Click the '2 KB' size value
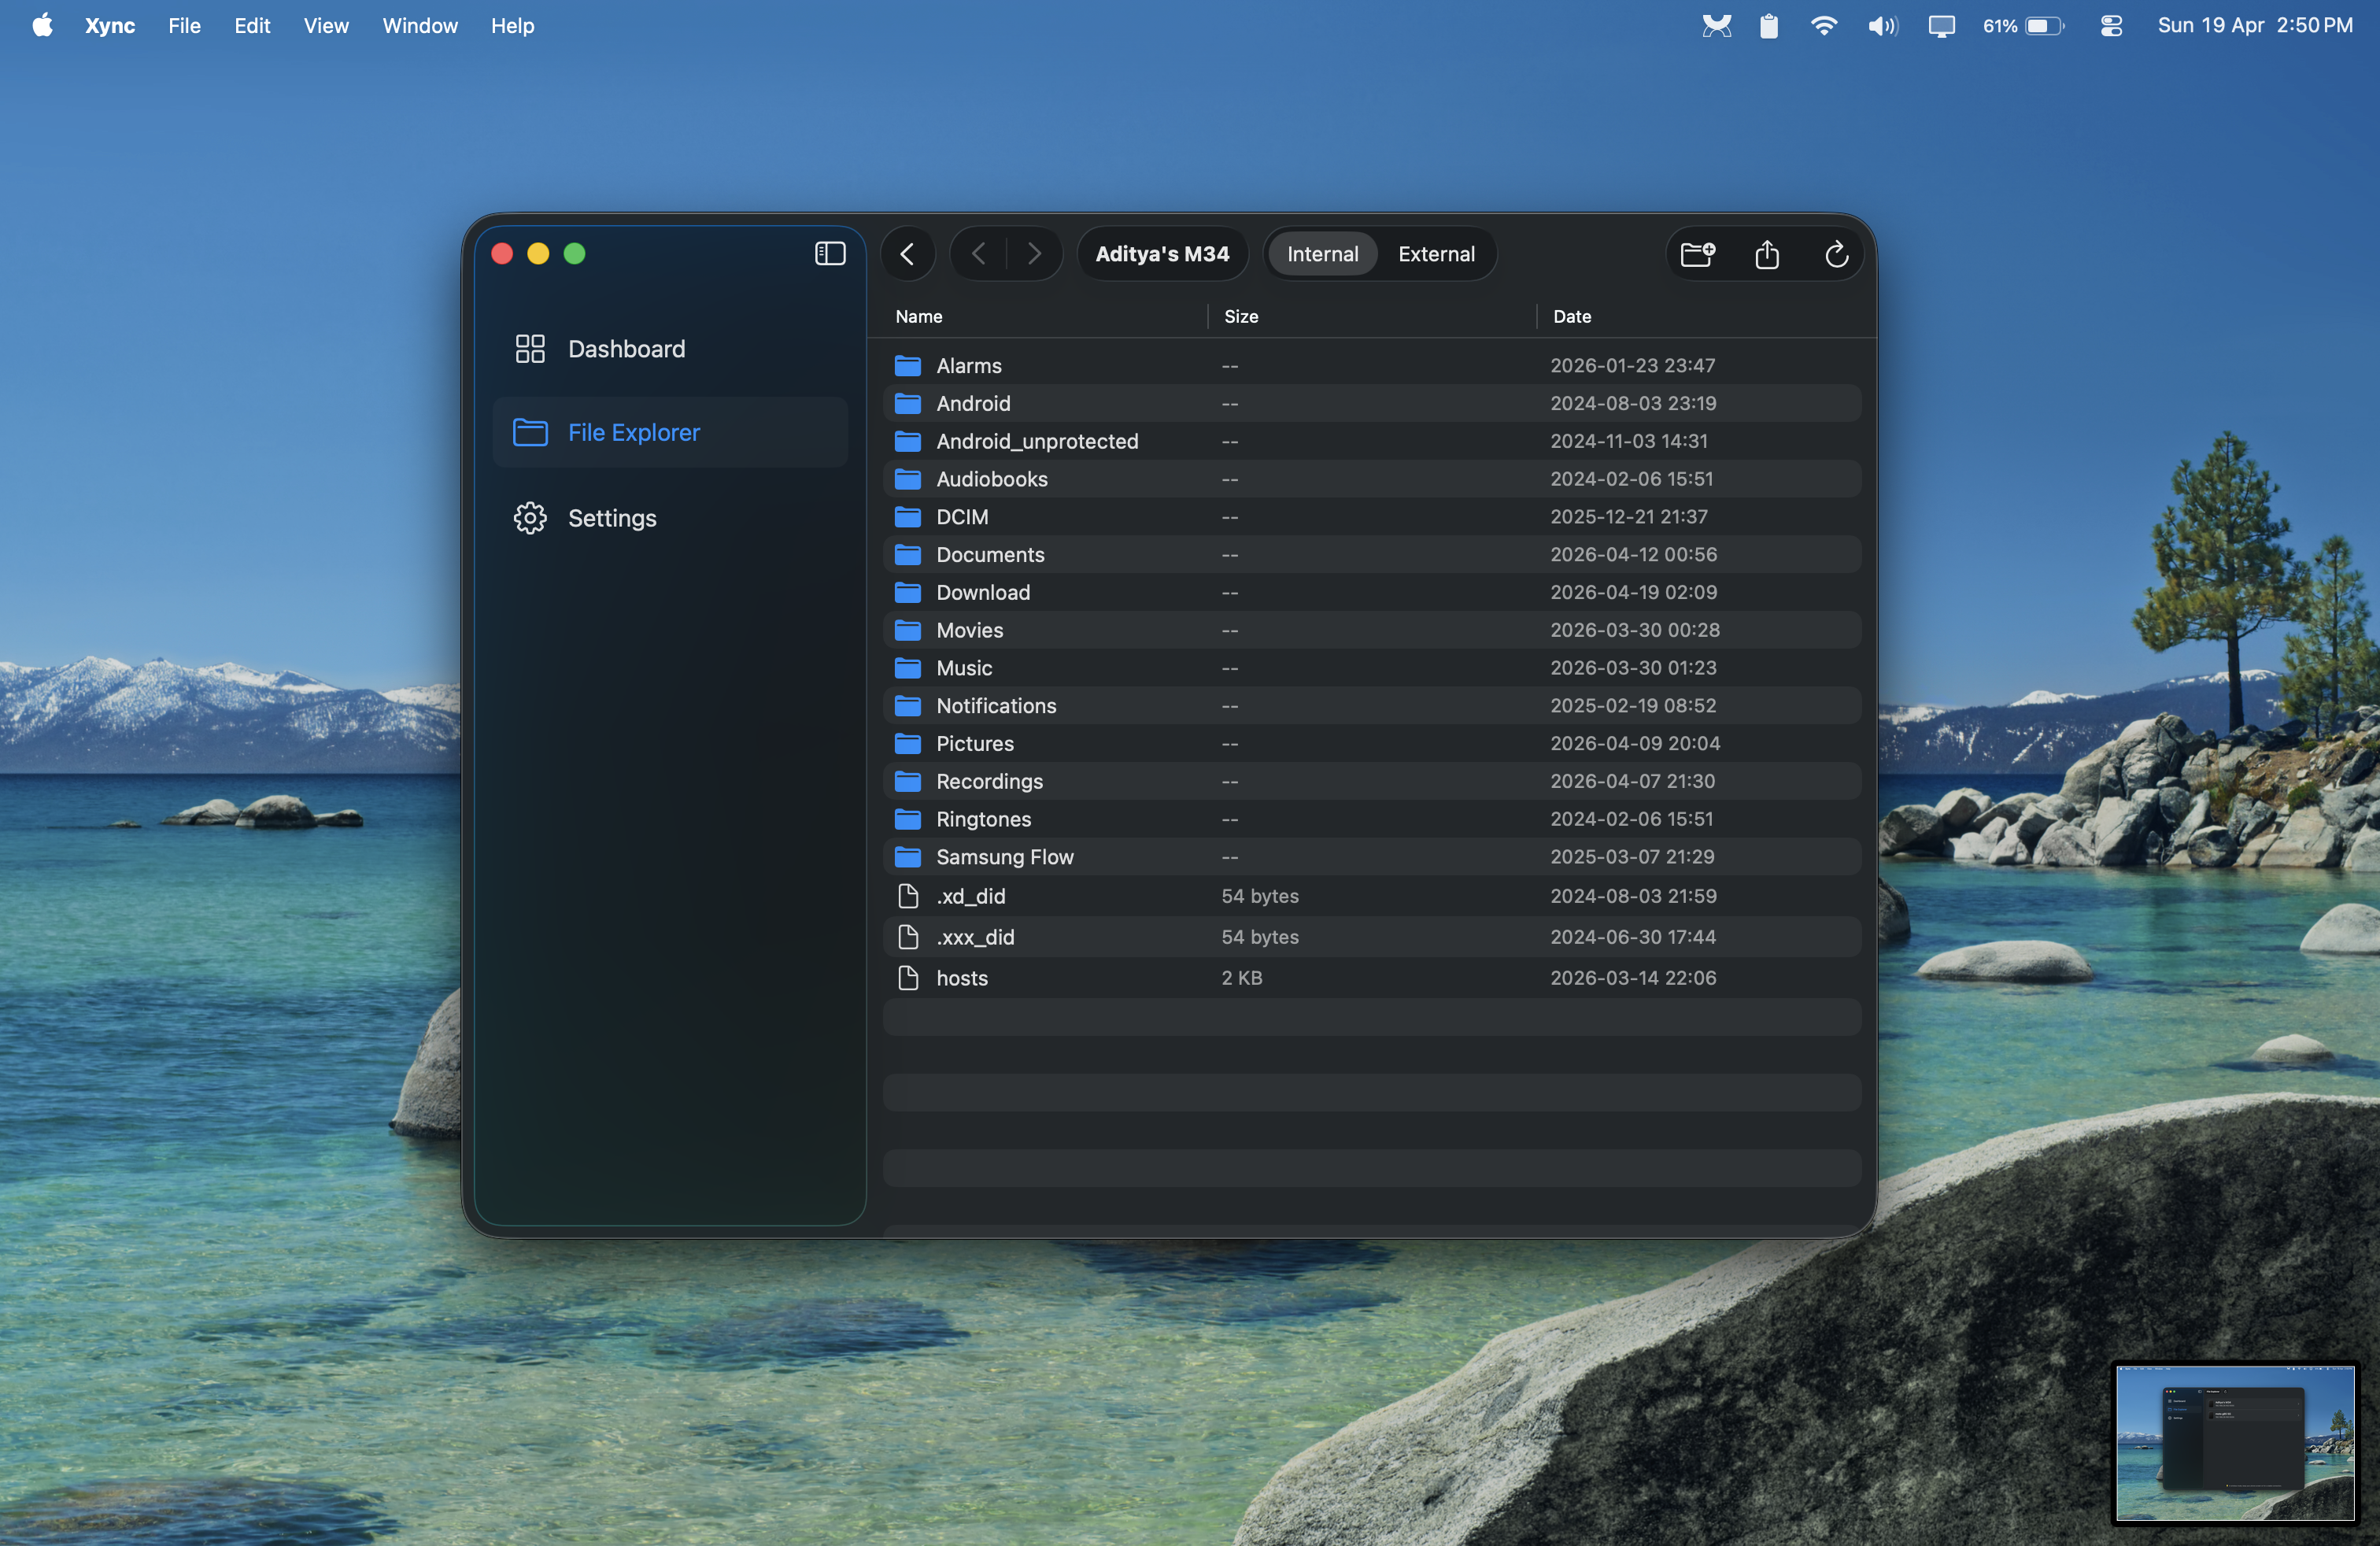Screen dimensions: 2380x1546 tap(1242, 978)
